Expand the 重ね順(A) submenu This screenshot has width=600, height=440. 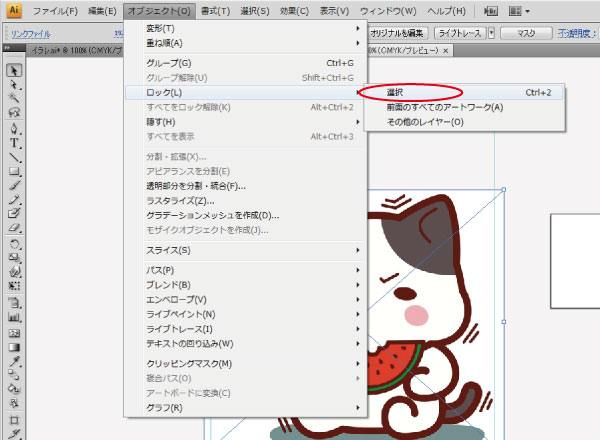click(x=246, y=43)
